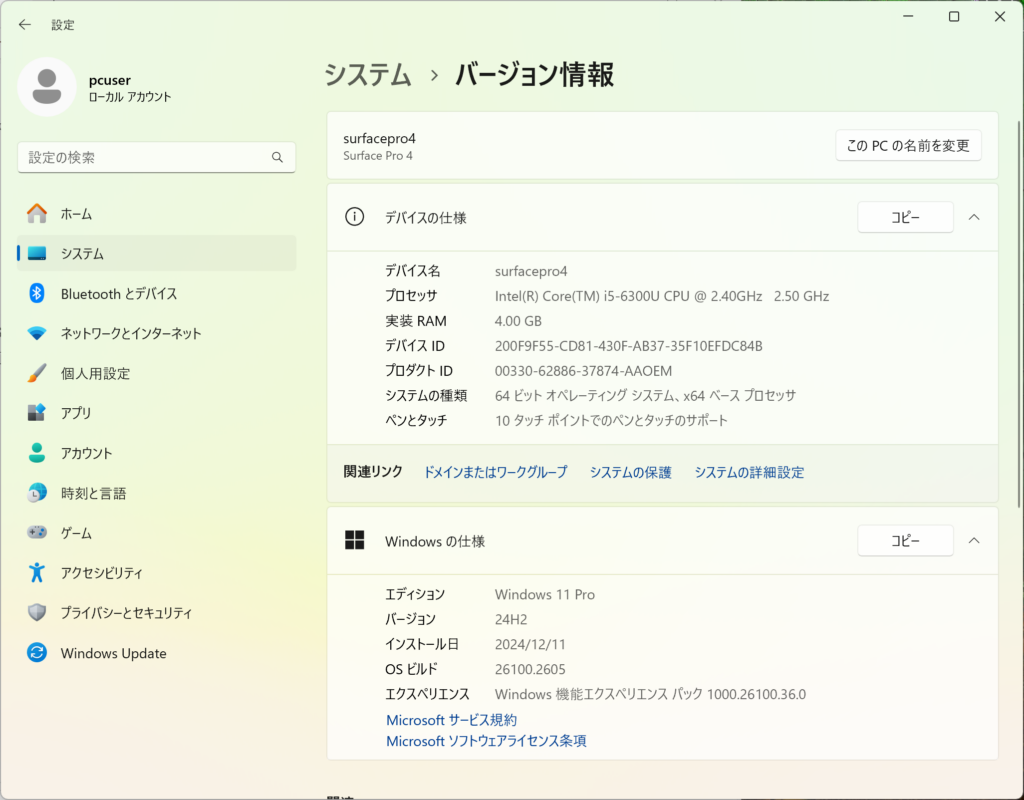Copy the device specifications
The width and height of the screenshot is (1024, 800).
point(905,217)
